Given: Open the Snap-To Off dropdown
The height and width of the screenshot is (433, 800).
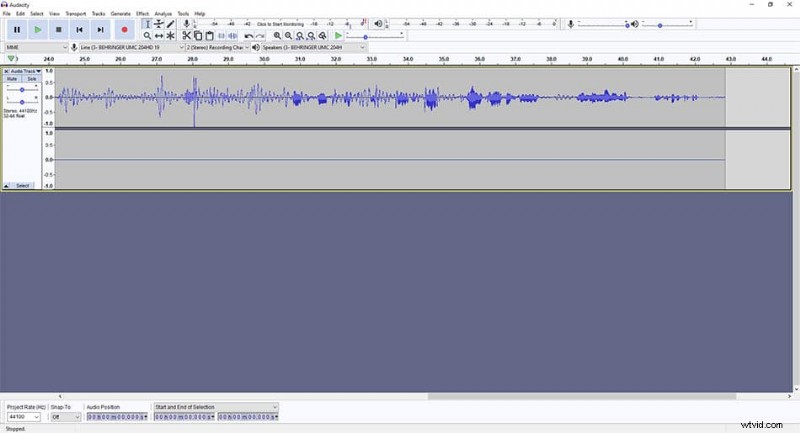Looking at the screenshot, I should (65, 417).
